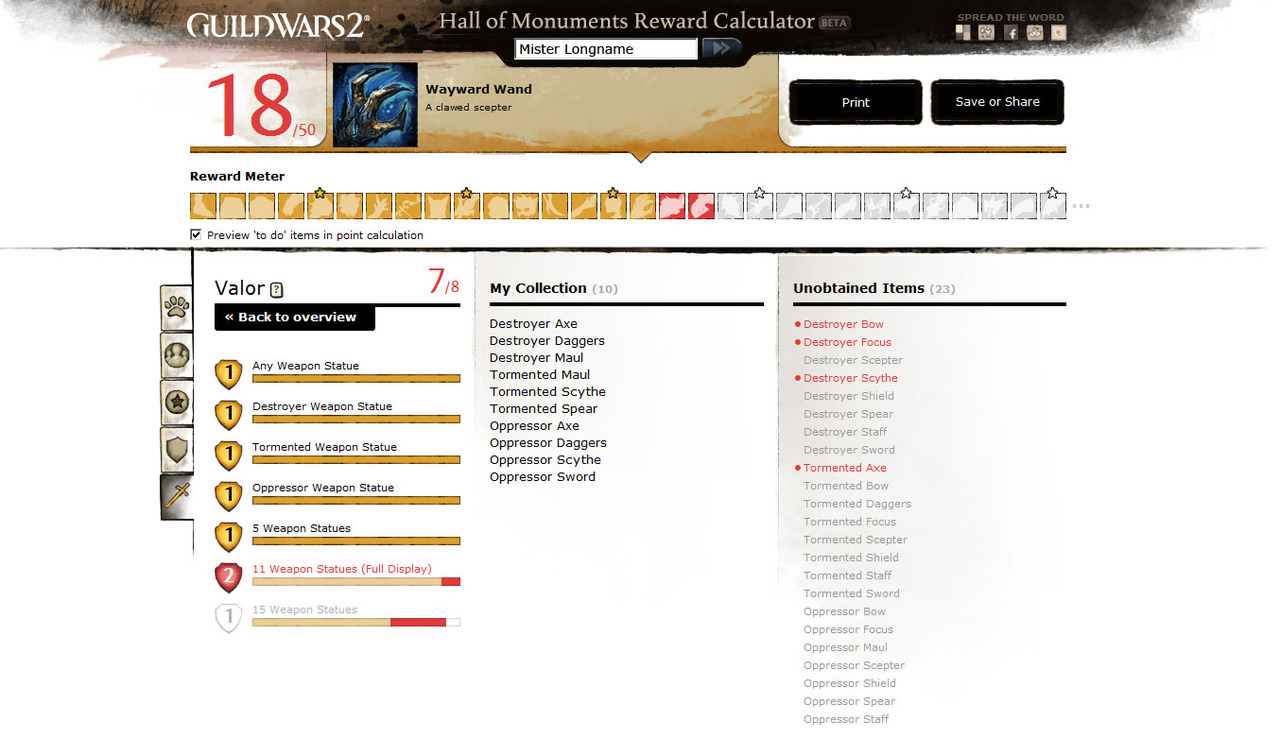1280x756 pixels.
Task: Click Tormented Daggers in Unobtained Items
Action: pos(857,504)
